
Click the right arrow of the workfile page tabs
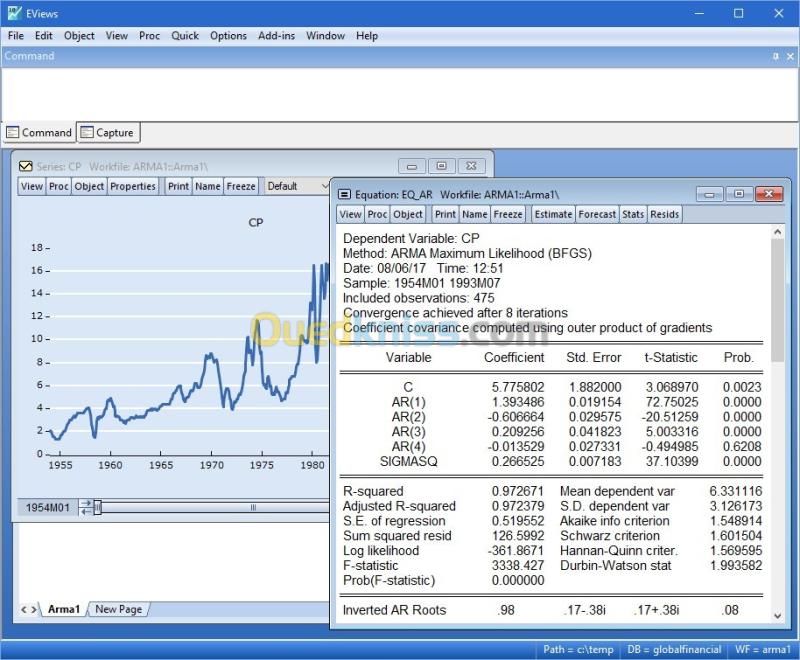point(34,609)
